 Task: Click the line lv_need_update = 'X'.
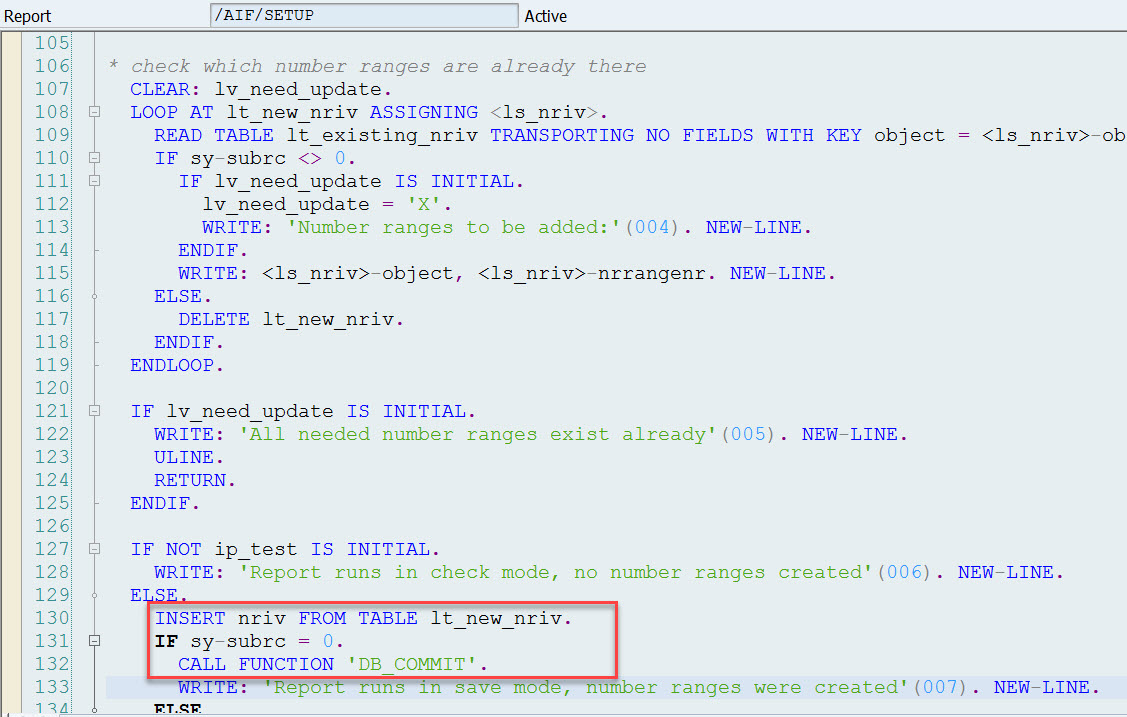click(327, 204)
